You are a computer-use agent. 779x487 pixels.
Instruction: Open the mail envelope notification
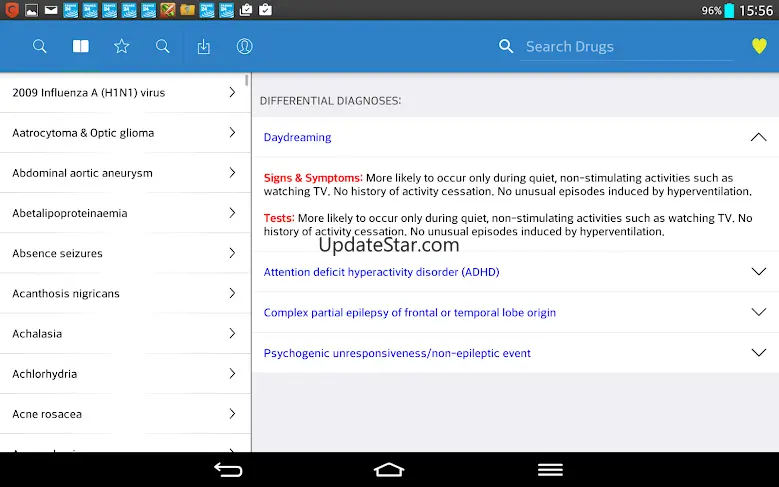51,9
